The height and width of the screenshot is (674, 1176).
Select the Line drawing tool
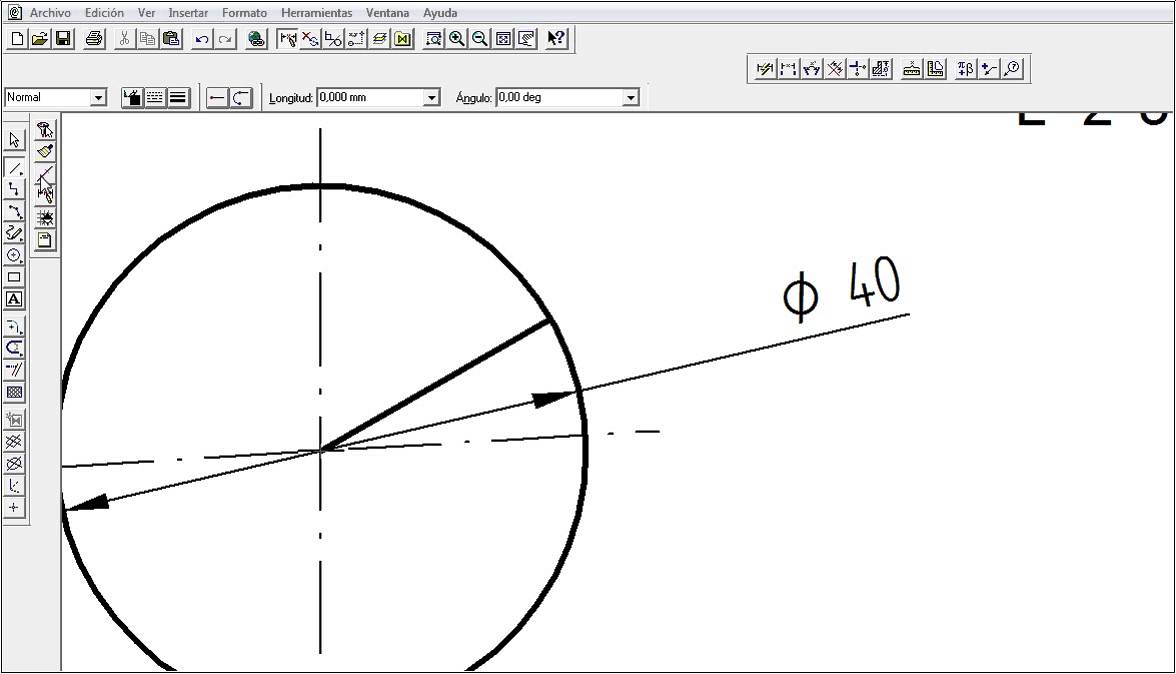14,168
